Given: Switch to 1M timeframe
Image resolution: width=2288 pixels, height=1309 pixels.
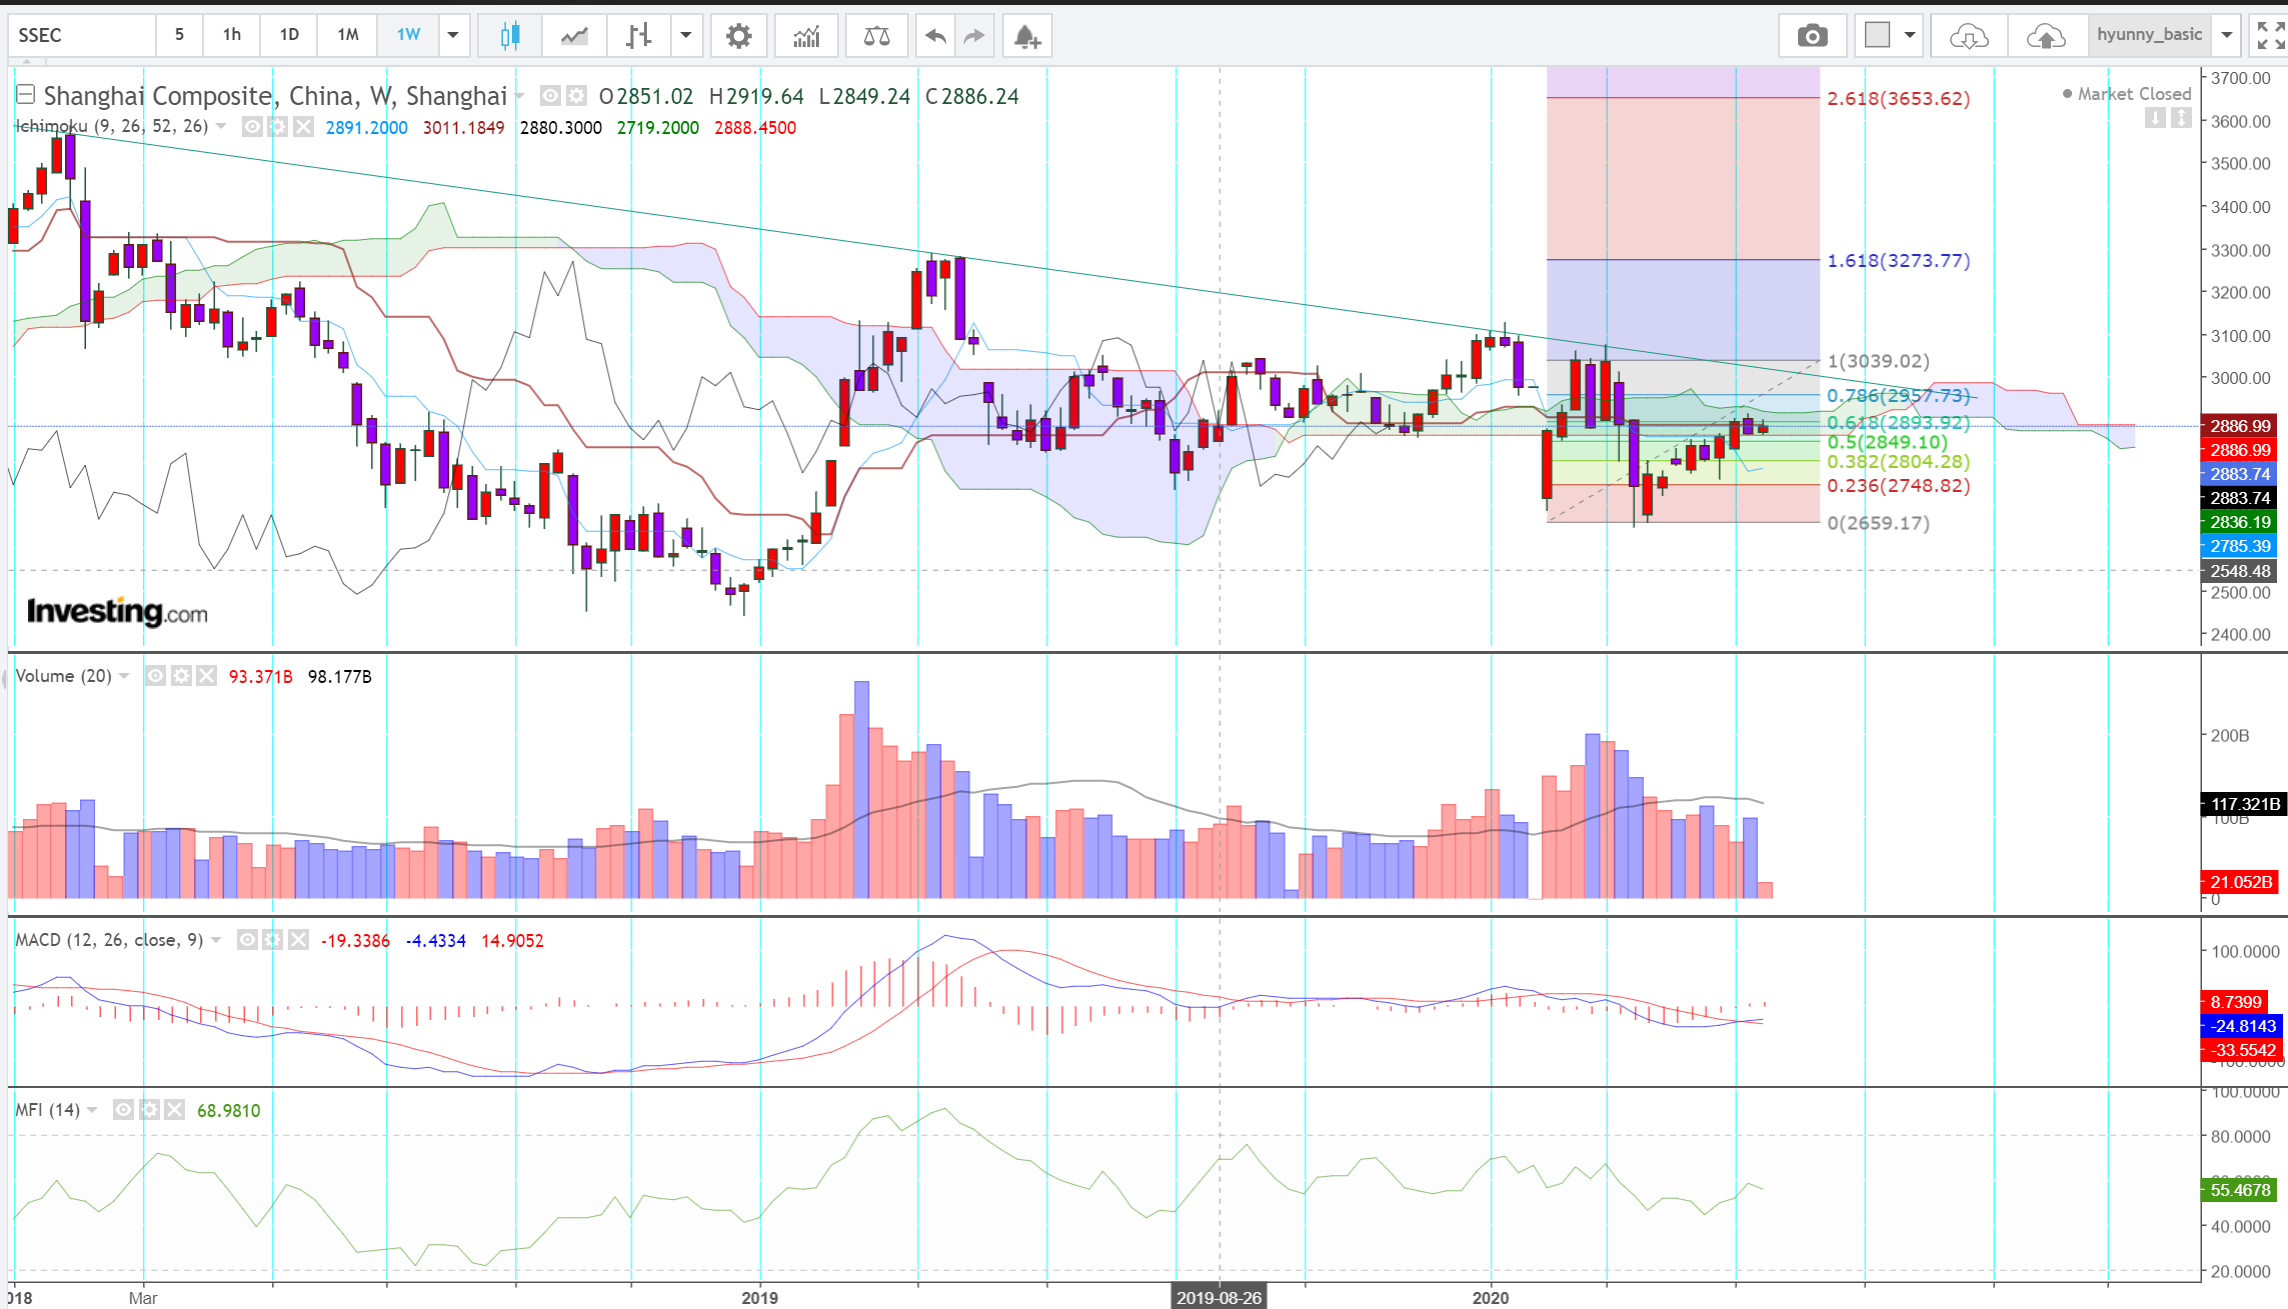Looking at the screenshot, I should tap(347, 35).
